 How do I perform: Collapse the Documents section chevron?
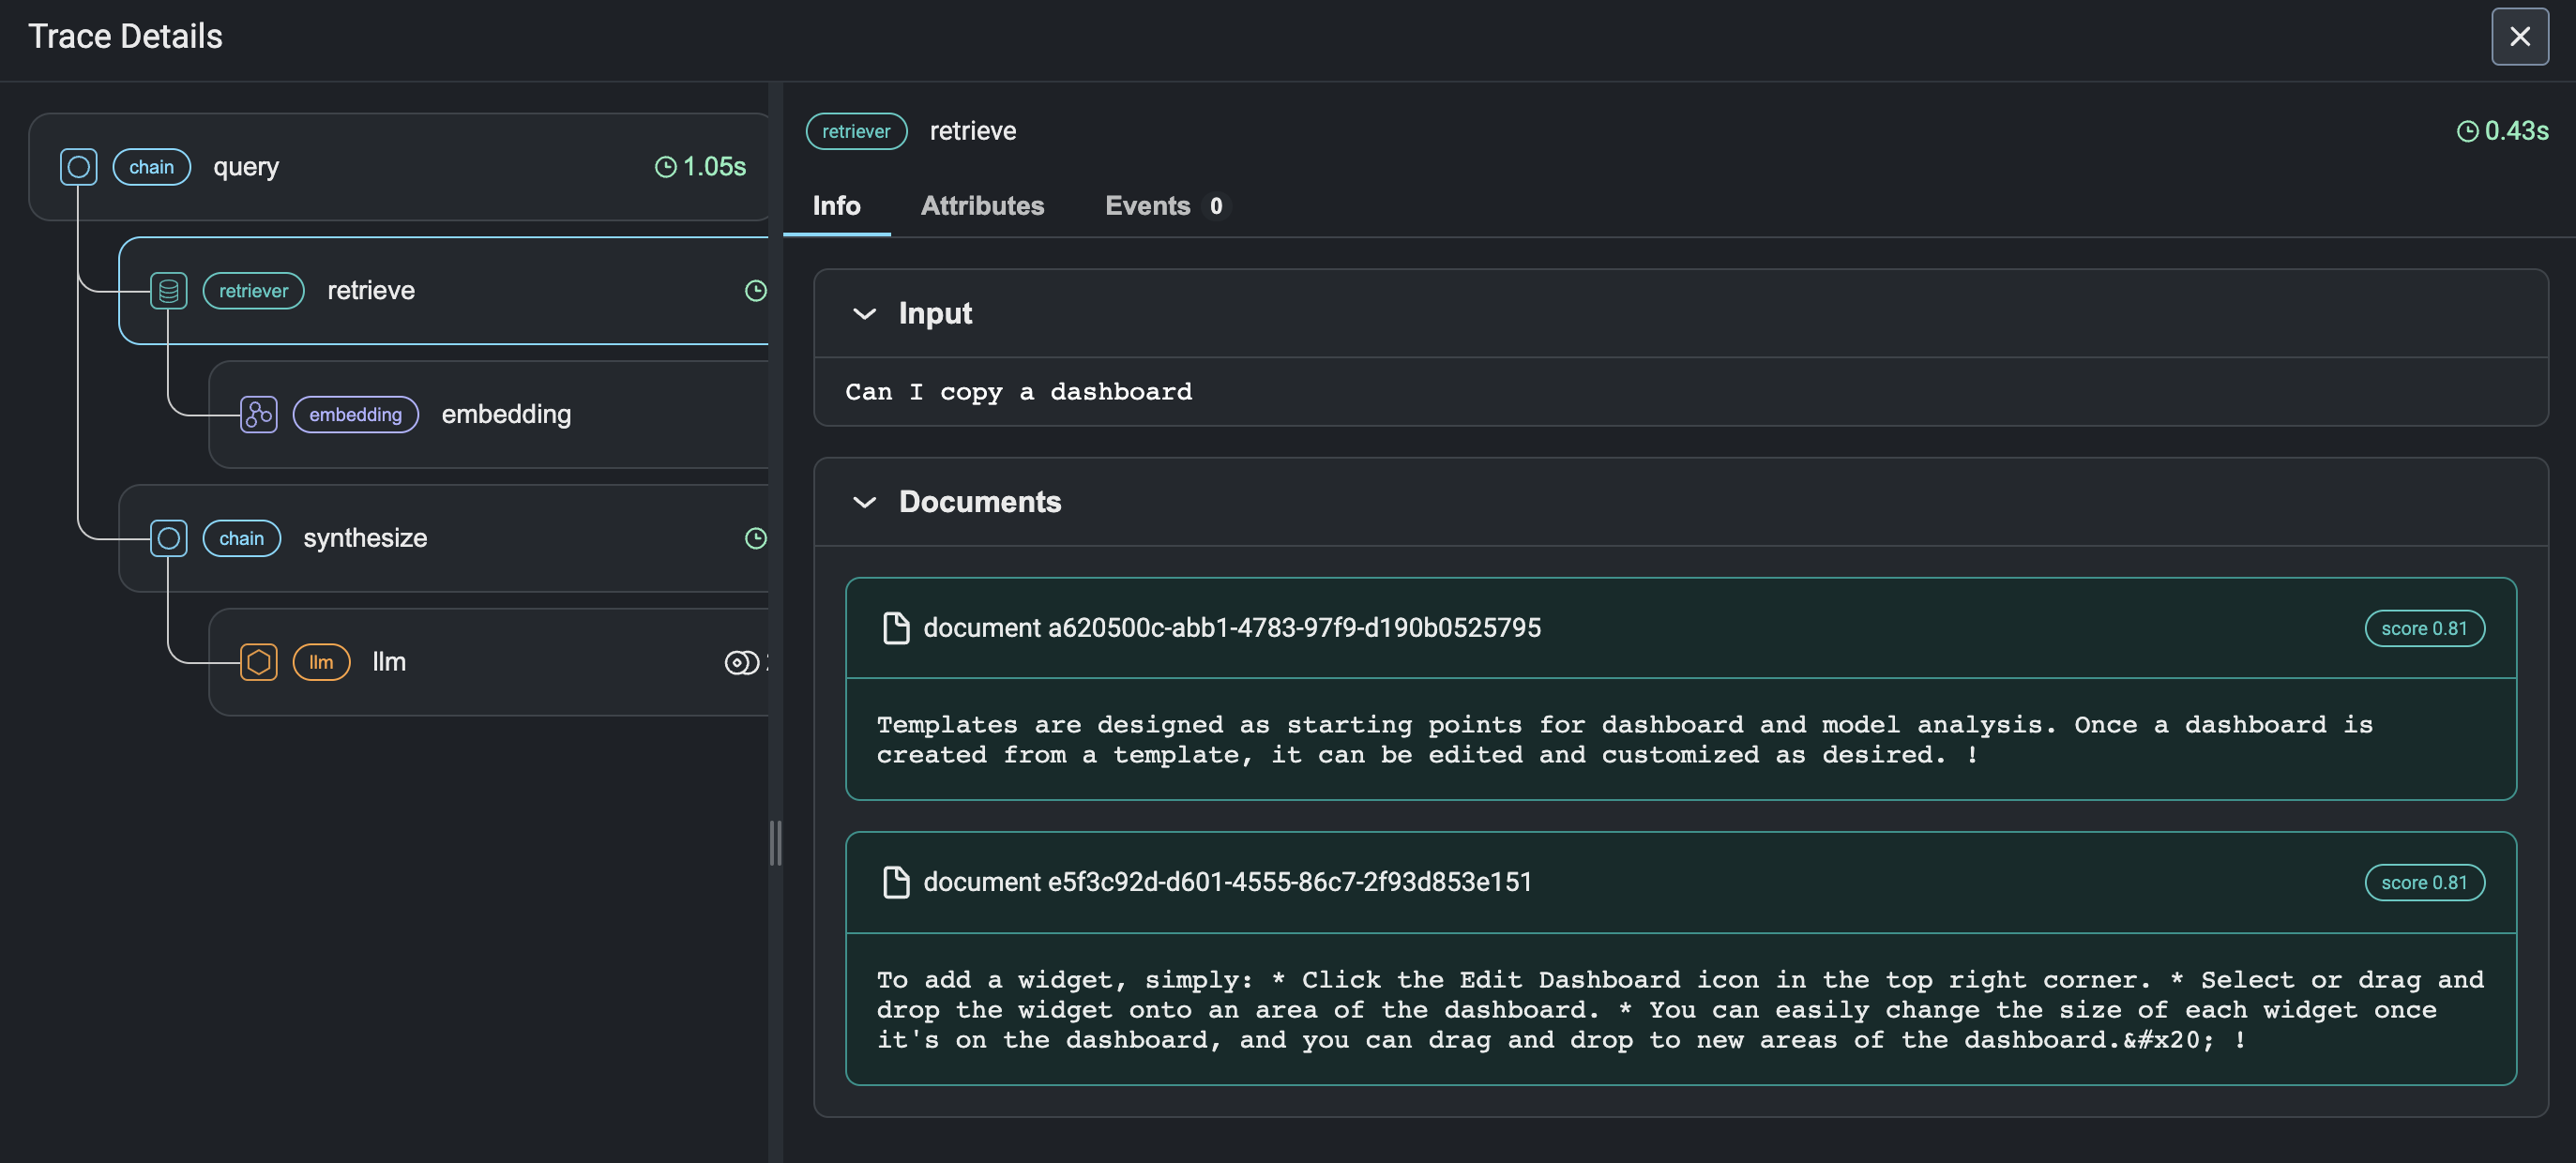point(864,502)
